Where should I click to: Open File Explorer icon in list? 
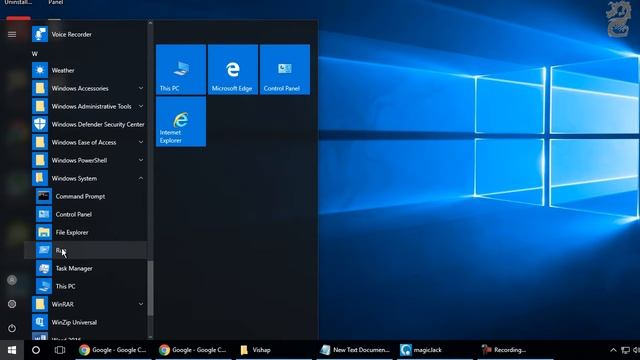[x=44, y=232]
